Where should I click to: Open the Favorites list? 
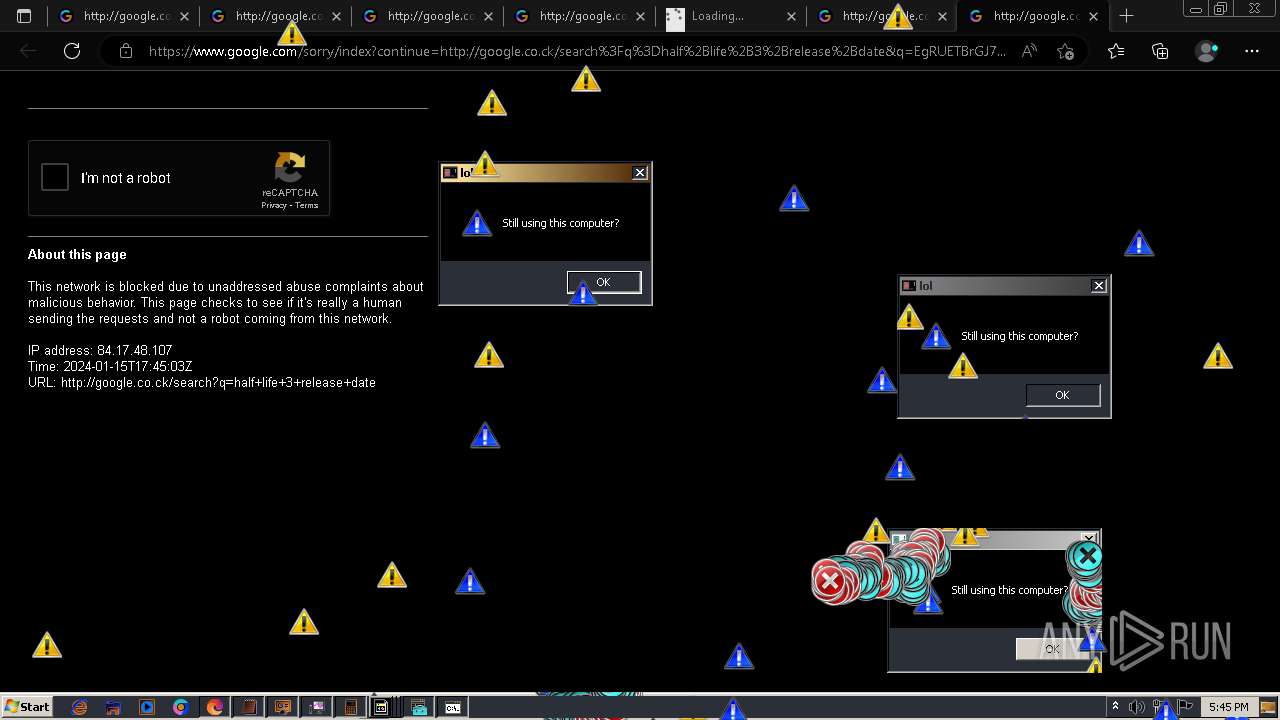point(1116,51)
